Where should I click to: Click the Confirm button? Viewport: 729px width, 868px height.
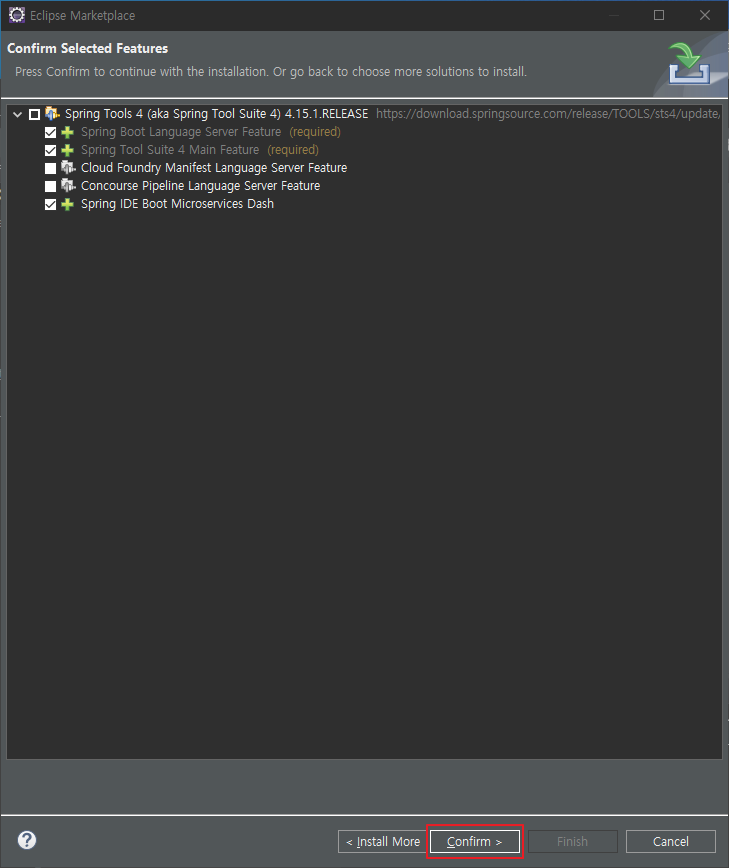(475, 841)
